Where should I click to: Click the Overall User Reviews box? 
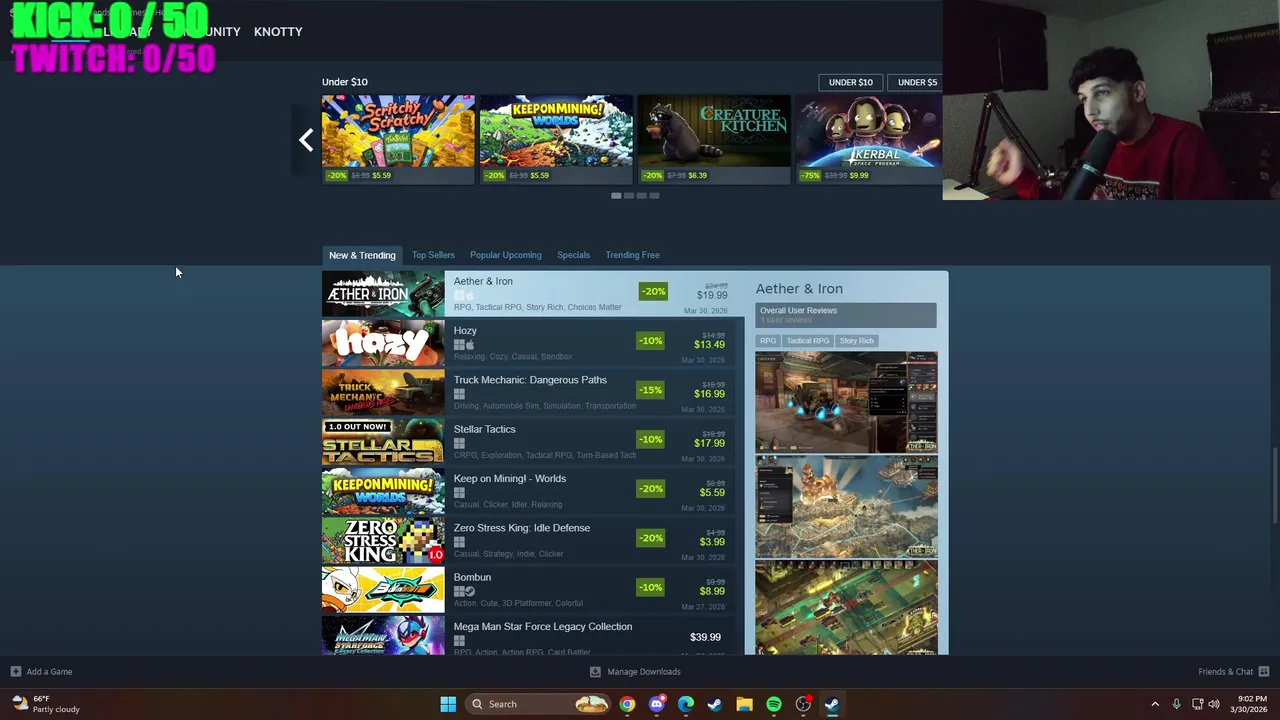coord(846,315)
